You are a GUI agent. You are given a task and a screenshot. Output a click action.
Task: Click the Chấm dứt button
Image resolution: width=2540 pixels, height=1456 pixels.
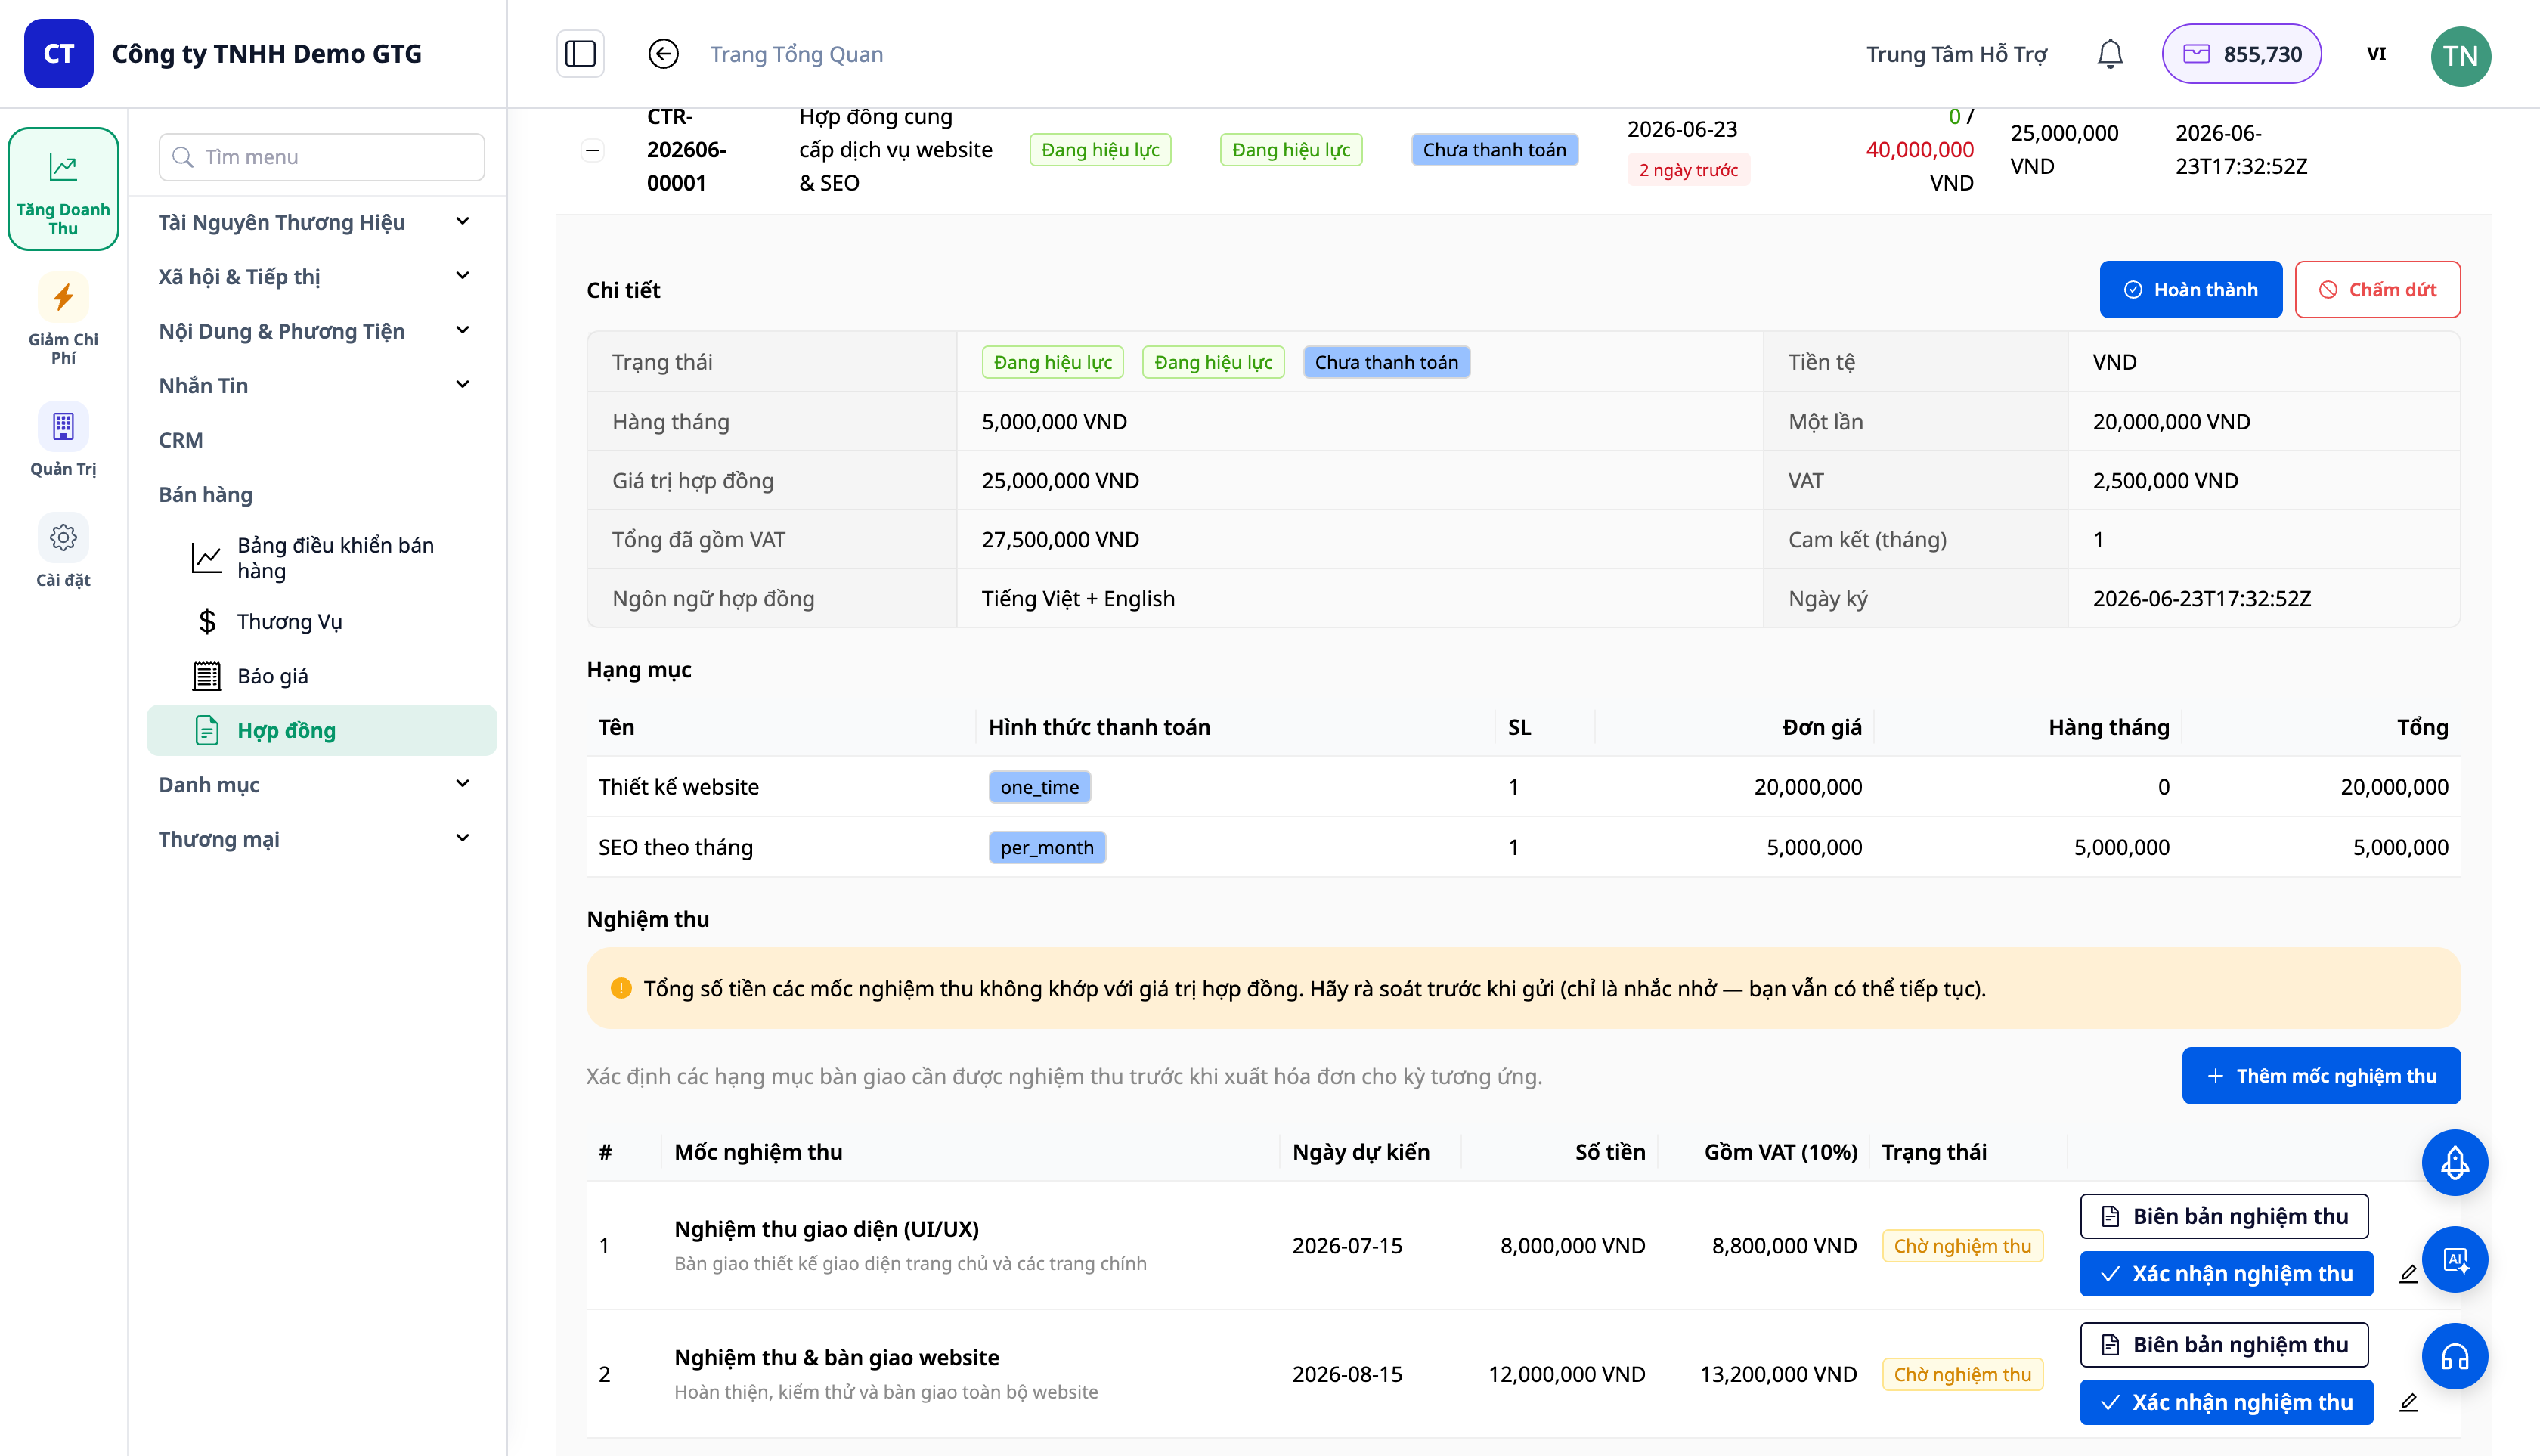click(2377, 290)
